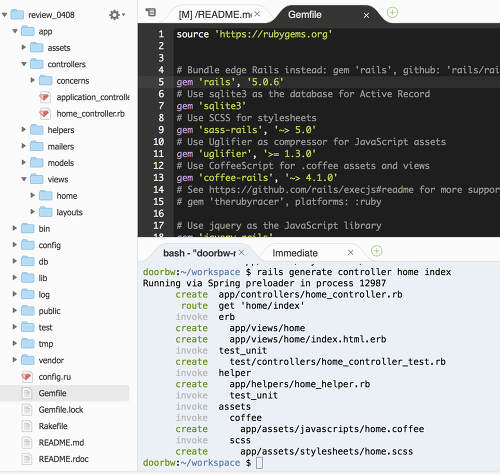Click the helpers folder icon
Image resolution: width=500 pixels, height=474 pixels.
tap(37, 130)
